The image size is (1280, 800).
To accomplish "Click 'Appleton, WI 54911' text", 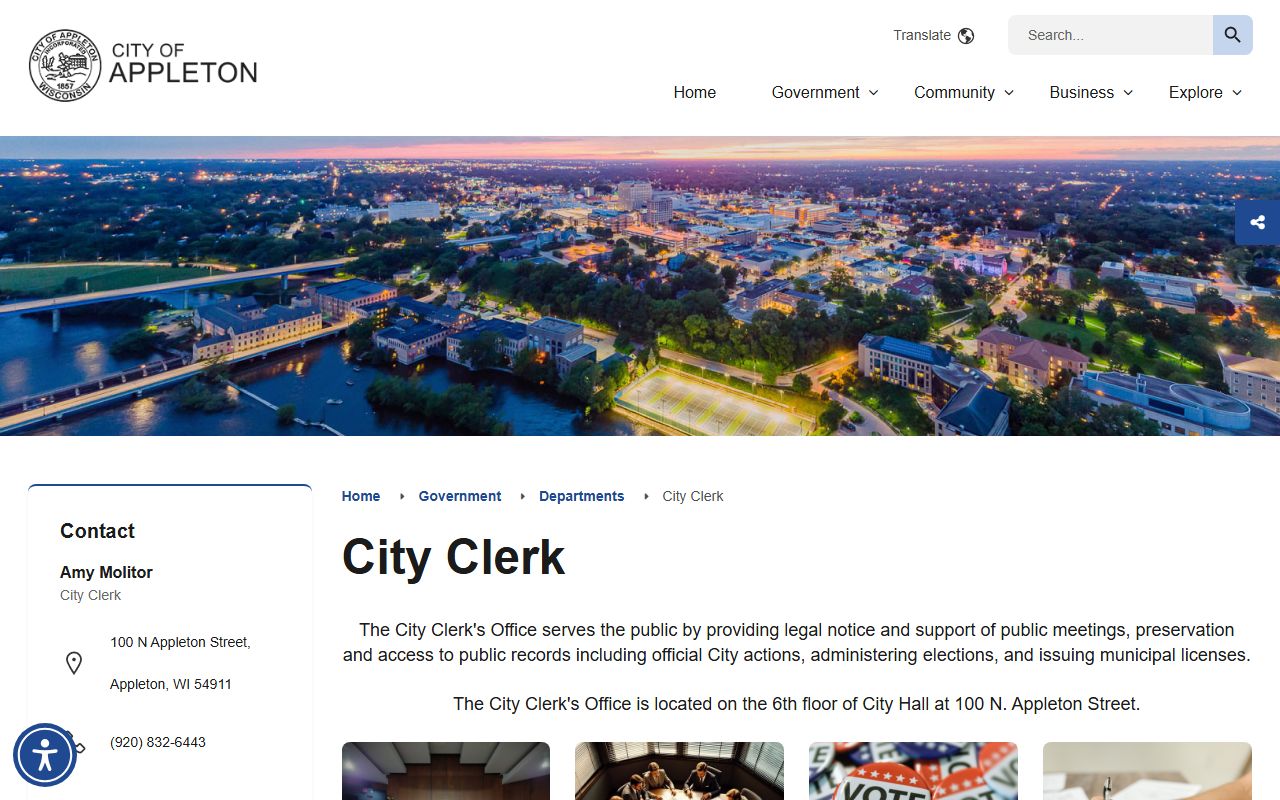I will point(171,684).
